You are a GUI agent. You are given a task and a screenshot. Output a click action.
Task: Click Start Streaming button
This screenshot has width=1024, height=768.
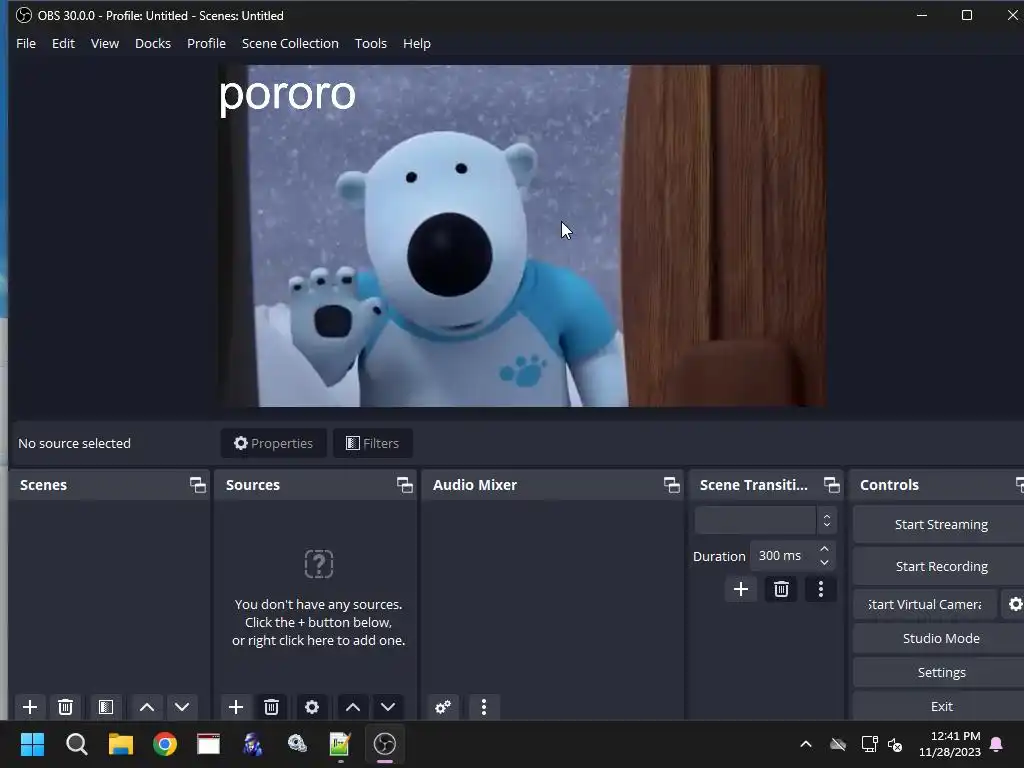point(940,524)
